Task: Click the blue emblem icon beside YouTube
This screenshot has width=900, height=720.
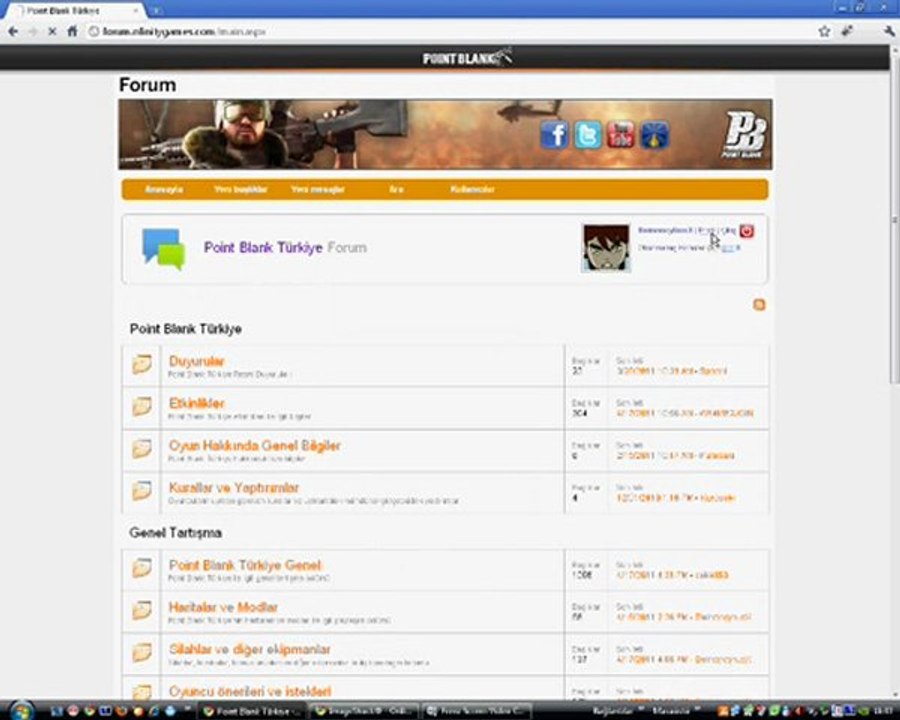Action: [x=655, y=135]
